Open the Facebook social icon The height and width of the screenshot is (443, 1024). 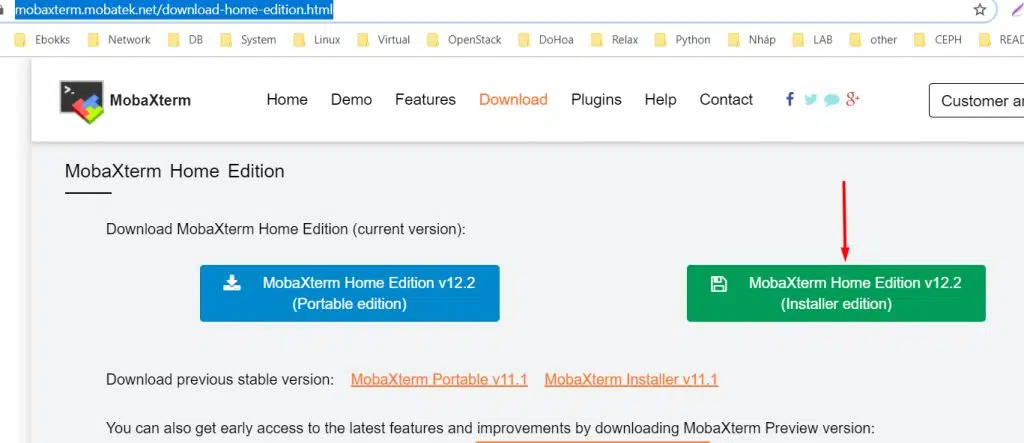[x=790, y=99]
